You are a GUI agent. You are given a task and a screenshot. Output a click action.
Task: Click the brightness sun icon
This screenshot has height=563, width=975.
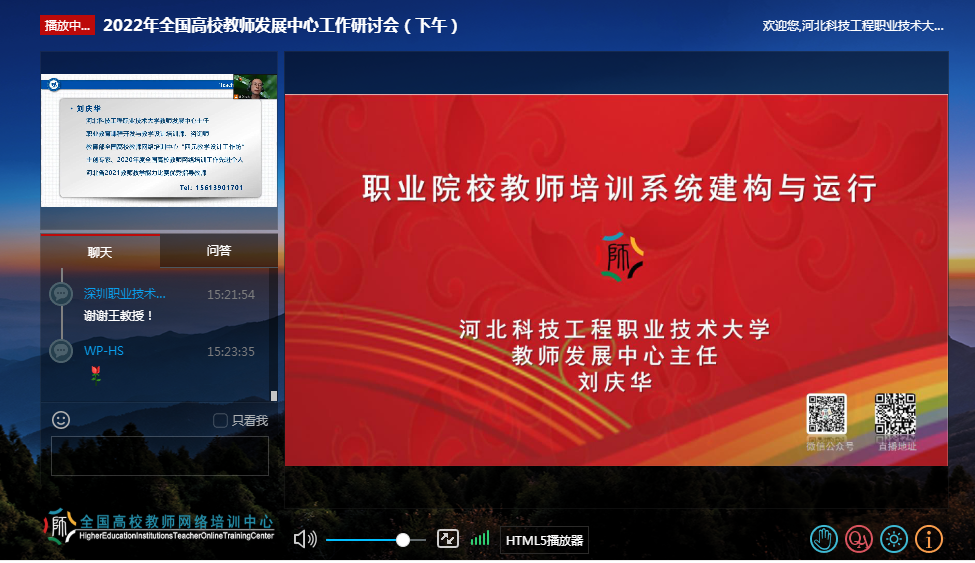[x=893, y=540]
